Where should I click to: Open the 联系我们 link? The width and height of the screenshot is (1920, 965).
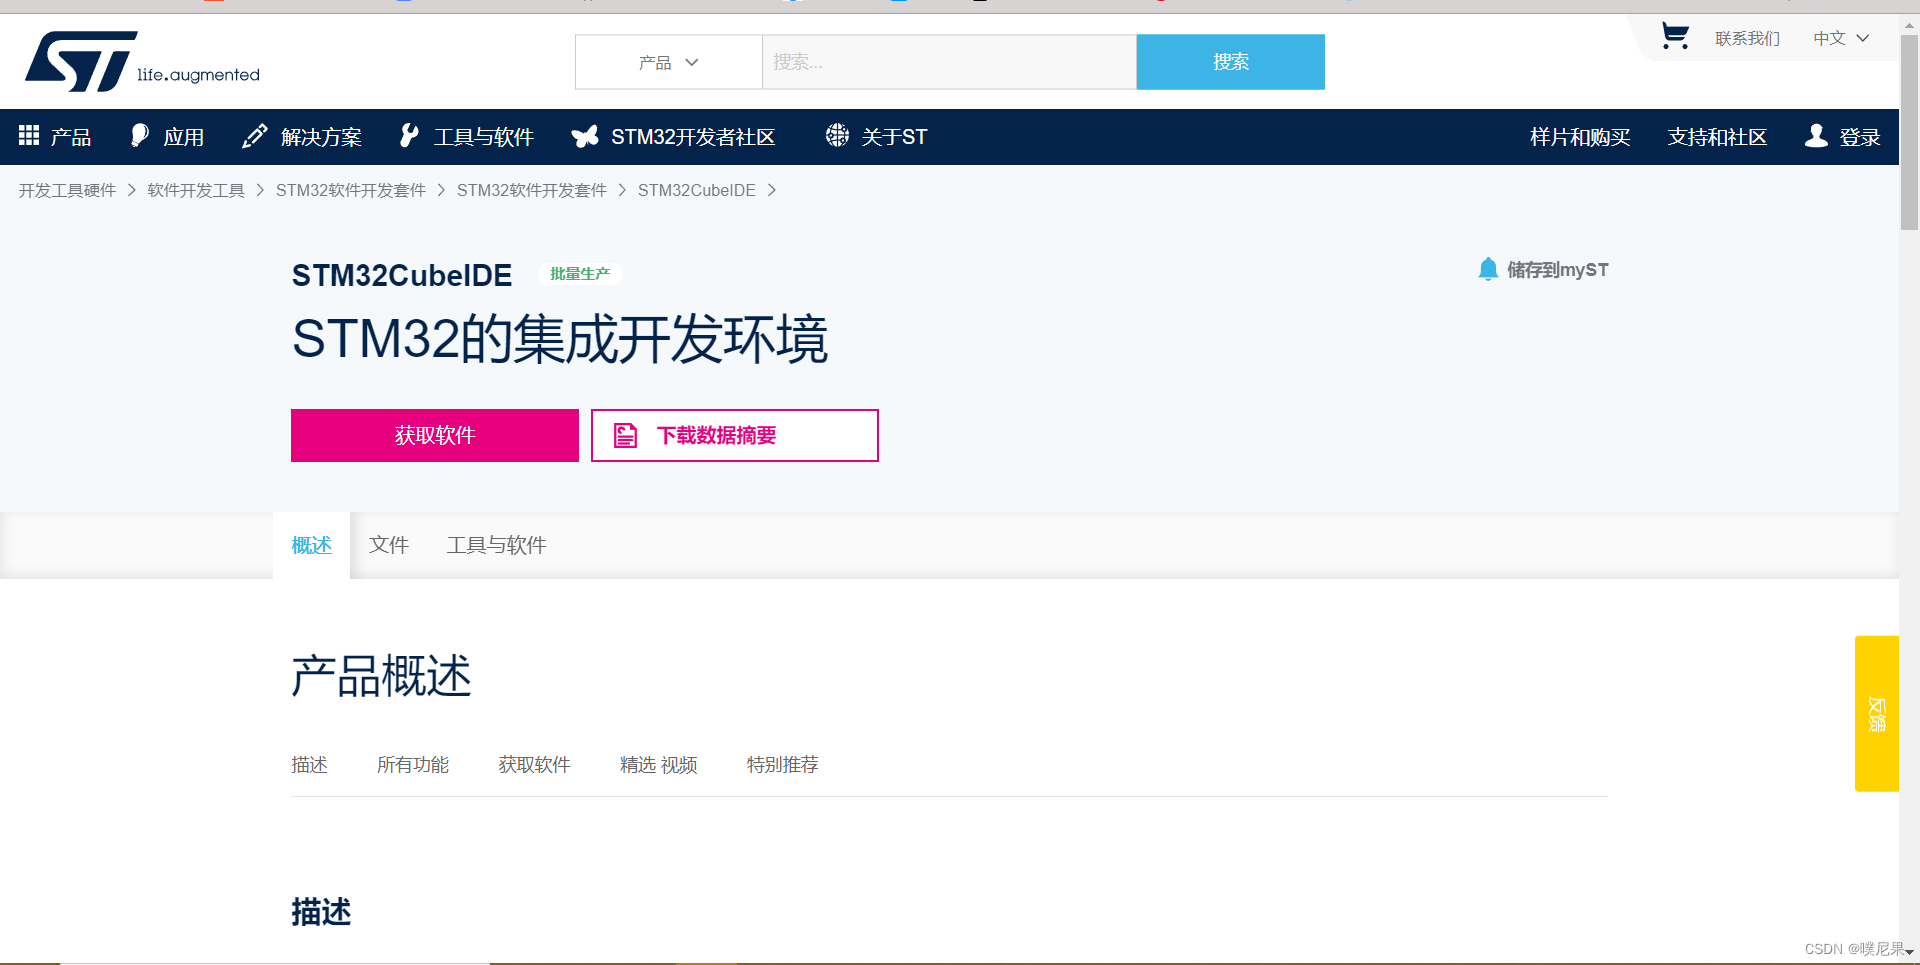[x=1747, y=38]
